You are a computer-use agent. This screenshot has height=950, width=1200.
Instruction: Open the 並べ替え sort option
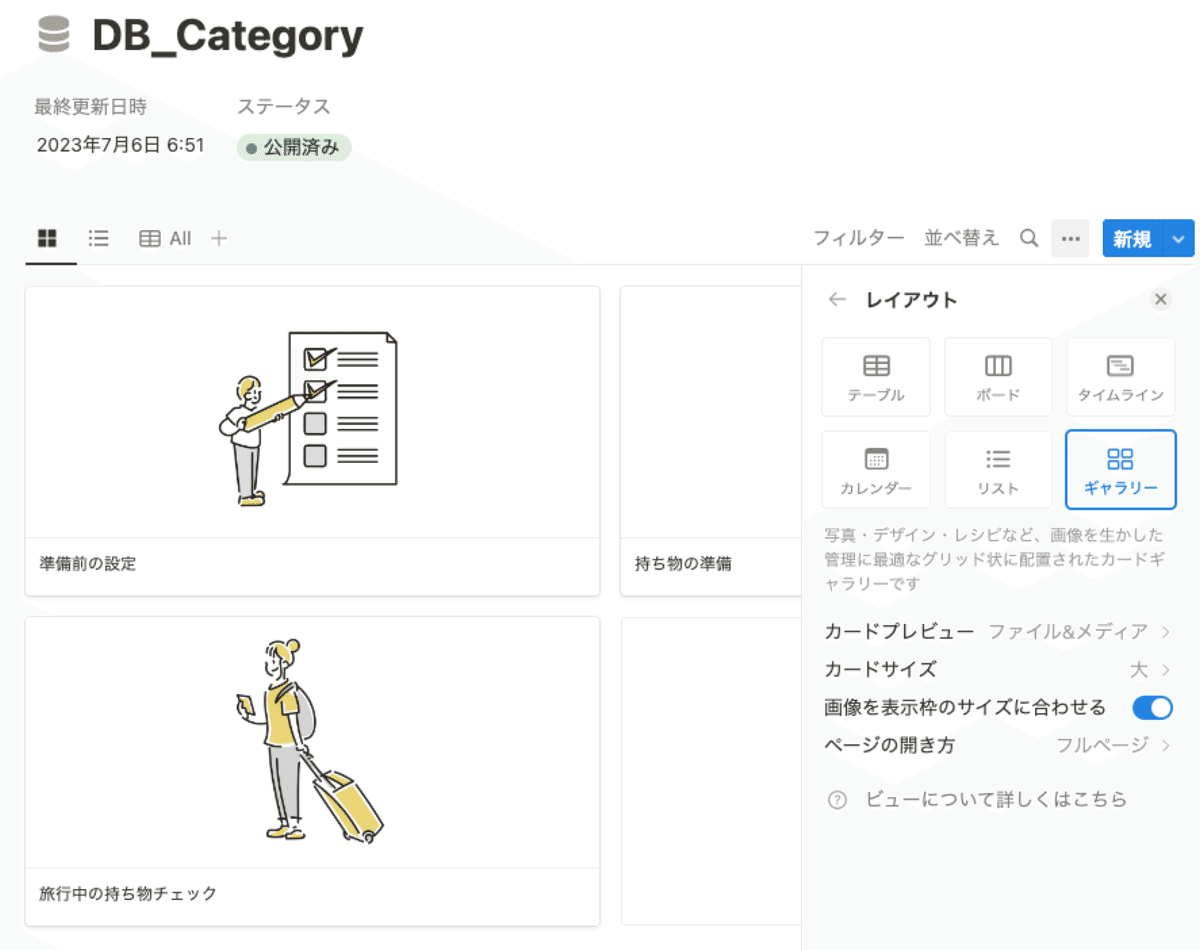pos(961,238)
